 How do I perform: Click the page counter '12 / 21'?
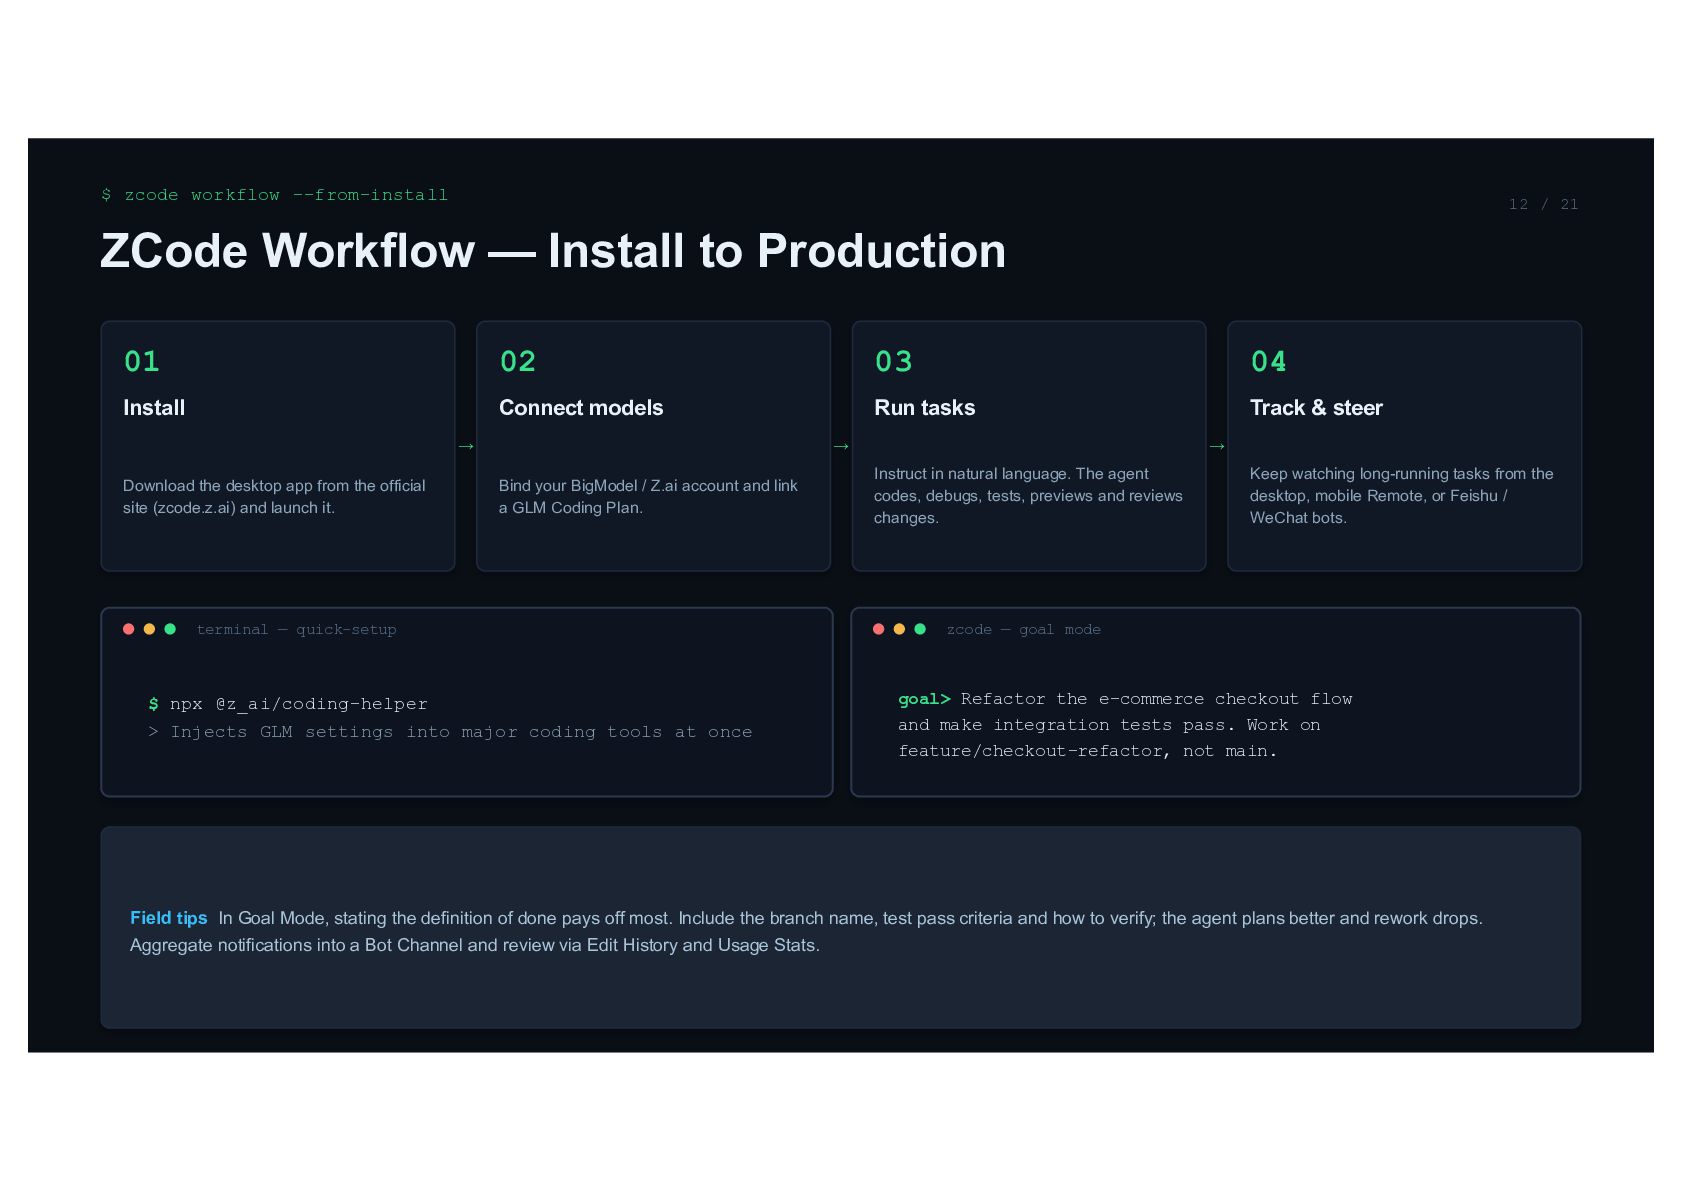pos(1543,204)
